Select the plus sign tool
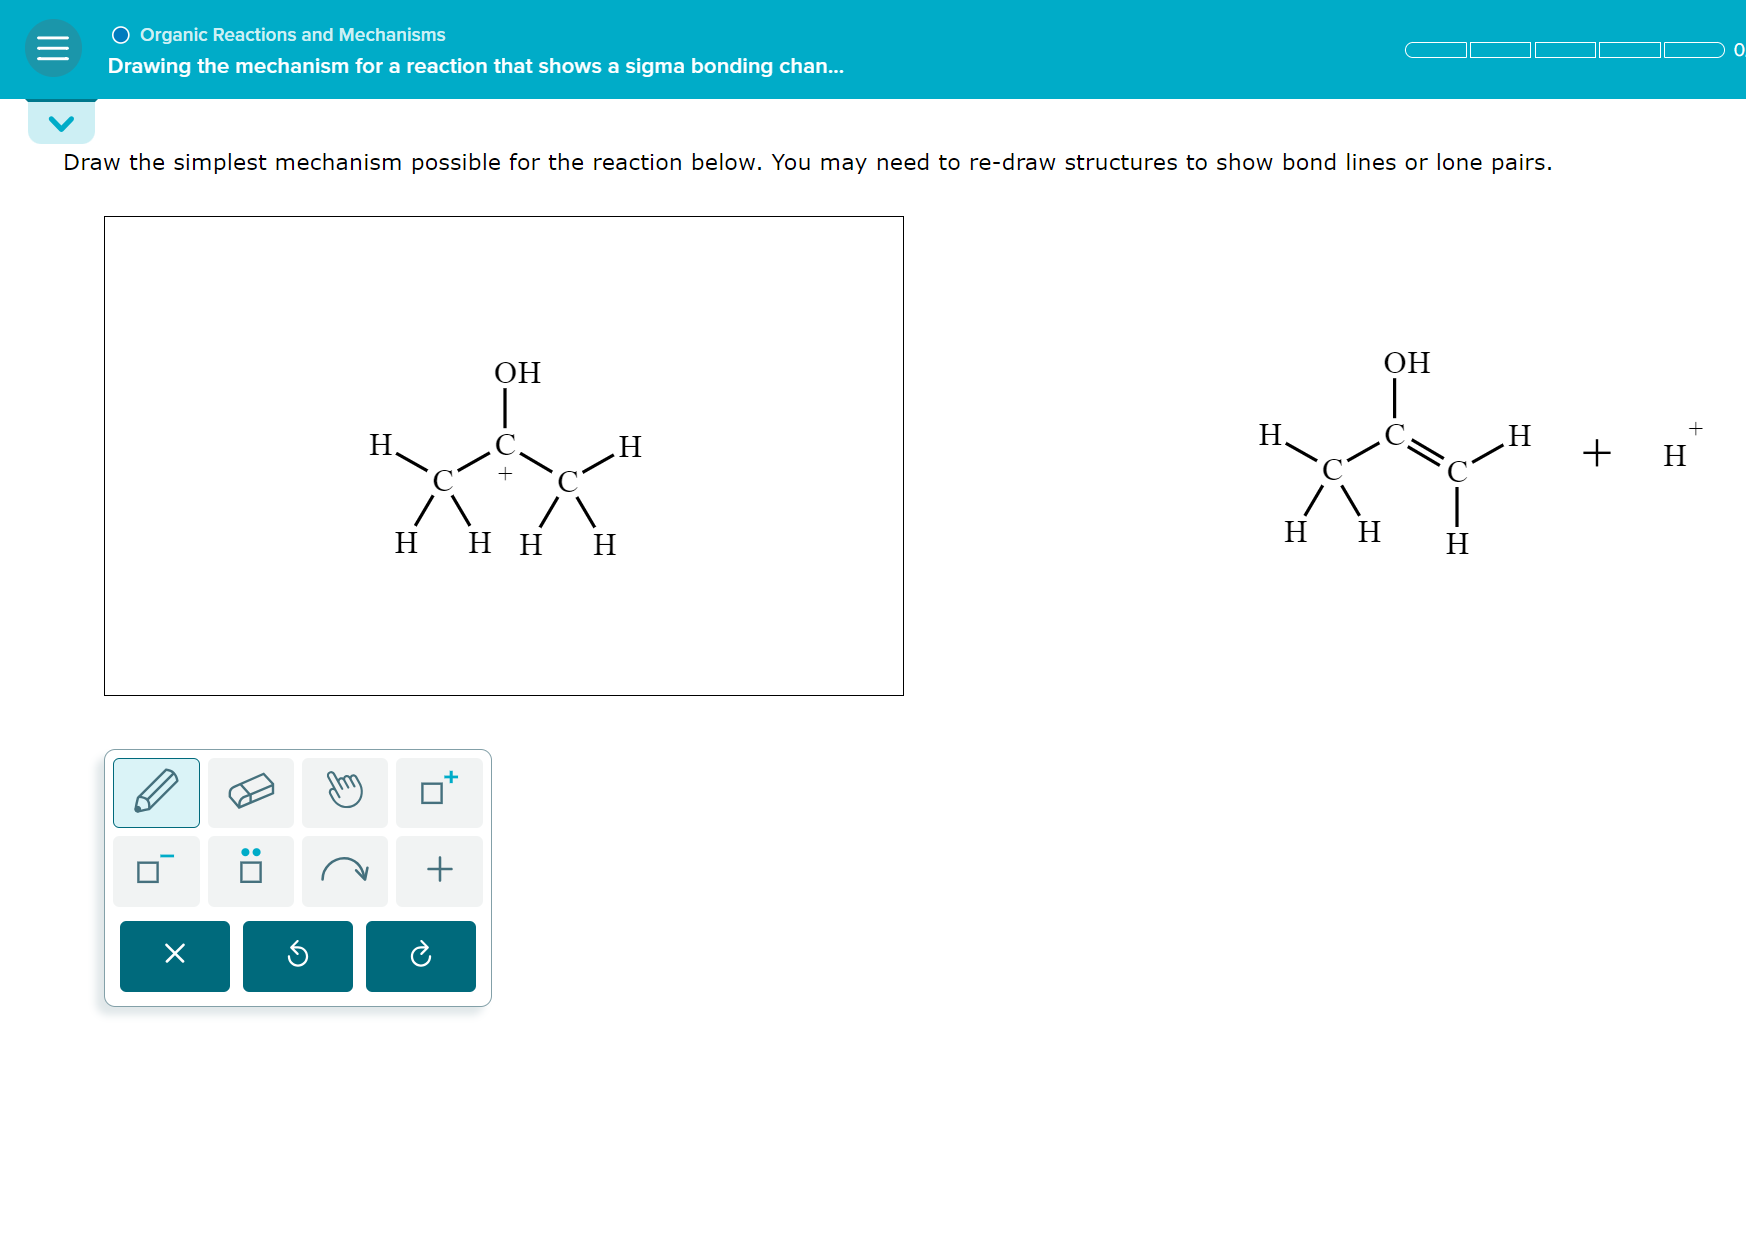This screenshot has height=1250, width=1746. click(438, 869)
